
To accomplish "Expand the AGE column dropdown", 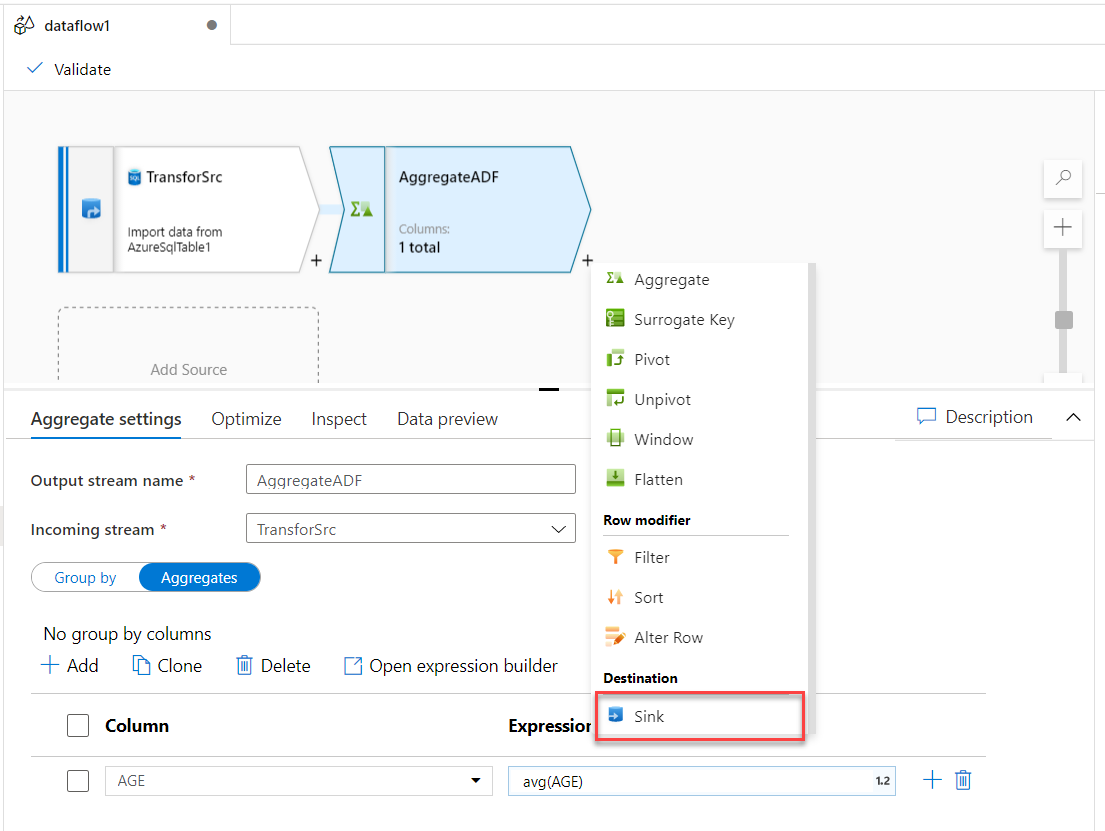I will (x=473, y=781).
